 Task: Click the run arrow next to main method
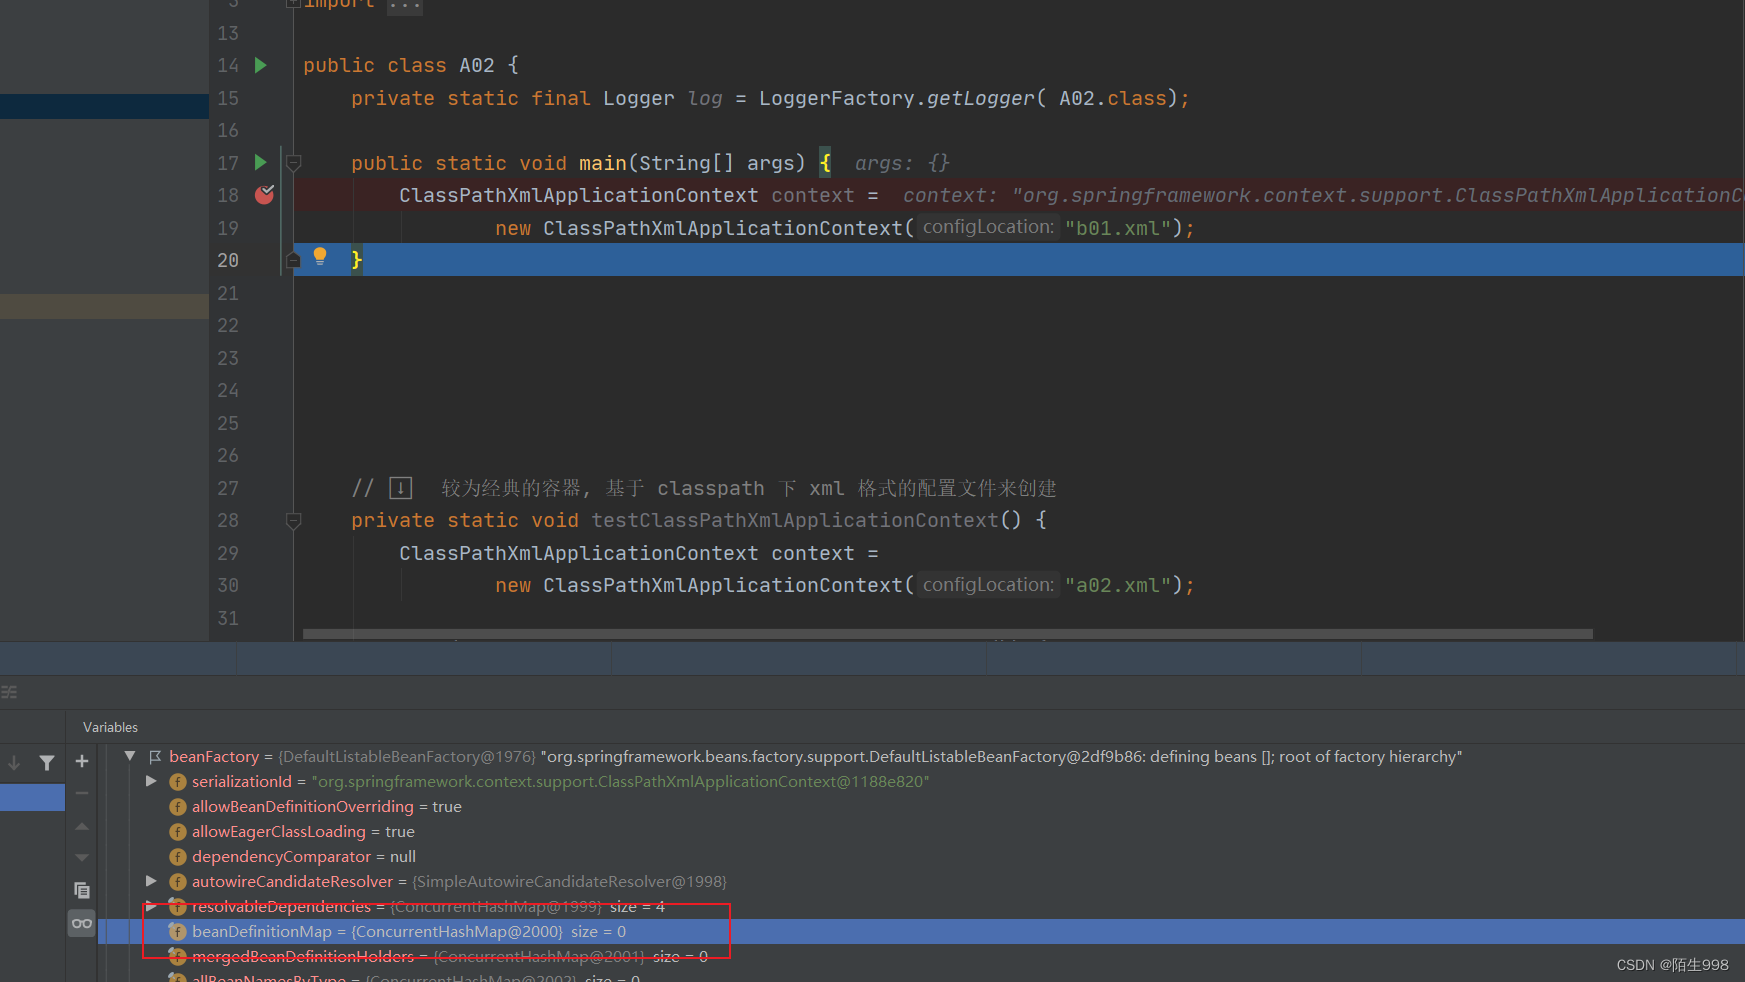260,162
